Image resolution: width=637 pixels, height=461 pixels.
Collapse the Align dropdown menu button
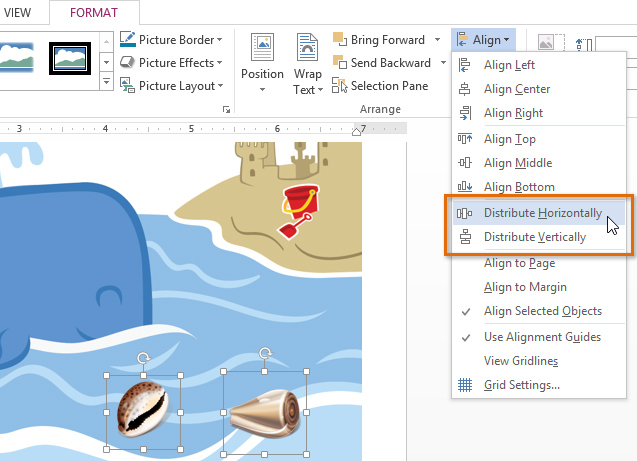[483, 40]
